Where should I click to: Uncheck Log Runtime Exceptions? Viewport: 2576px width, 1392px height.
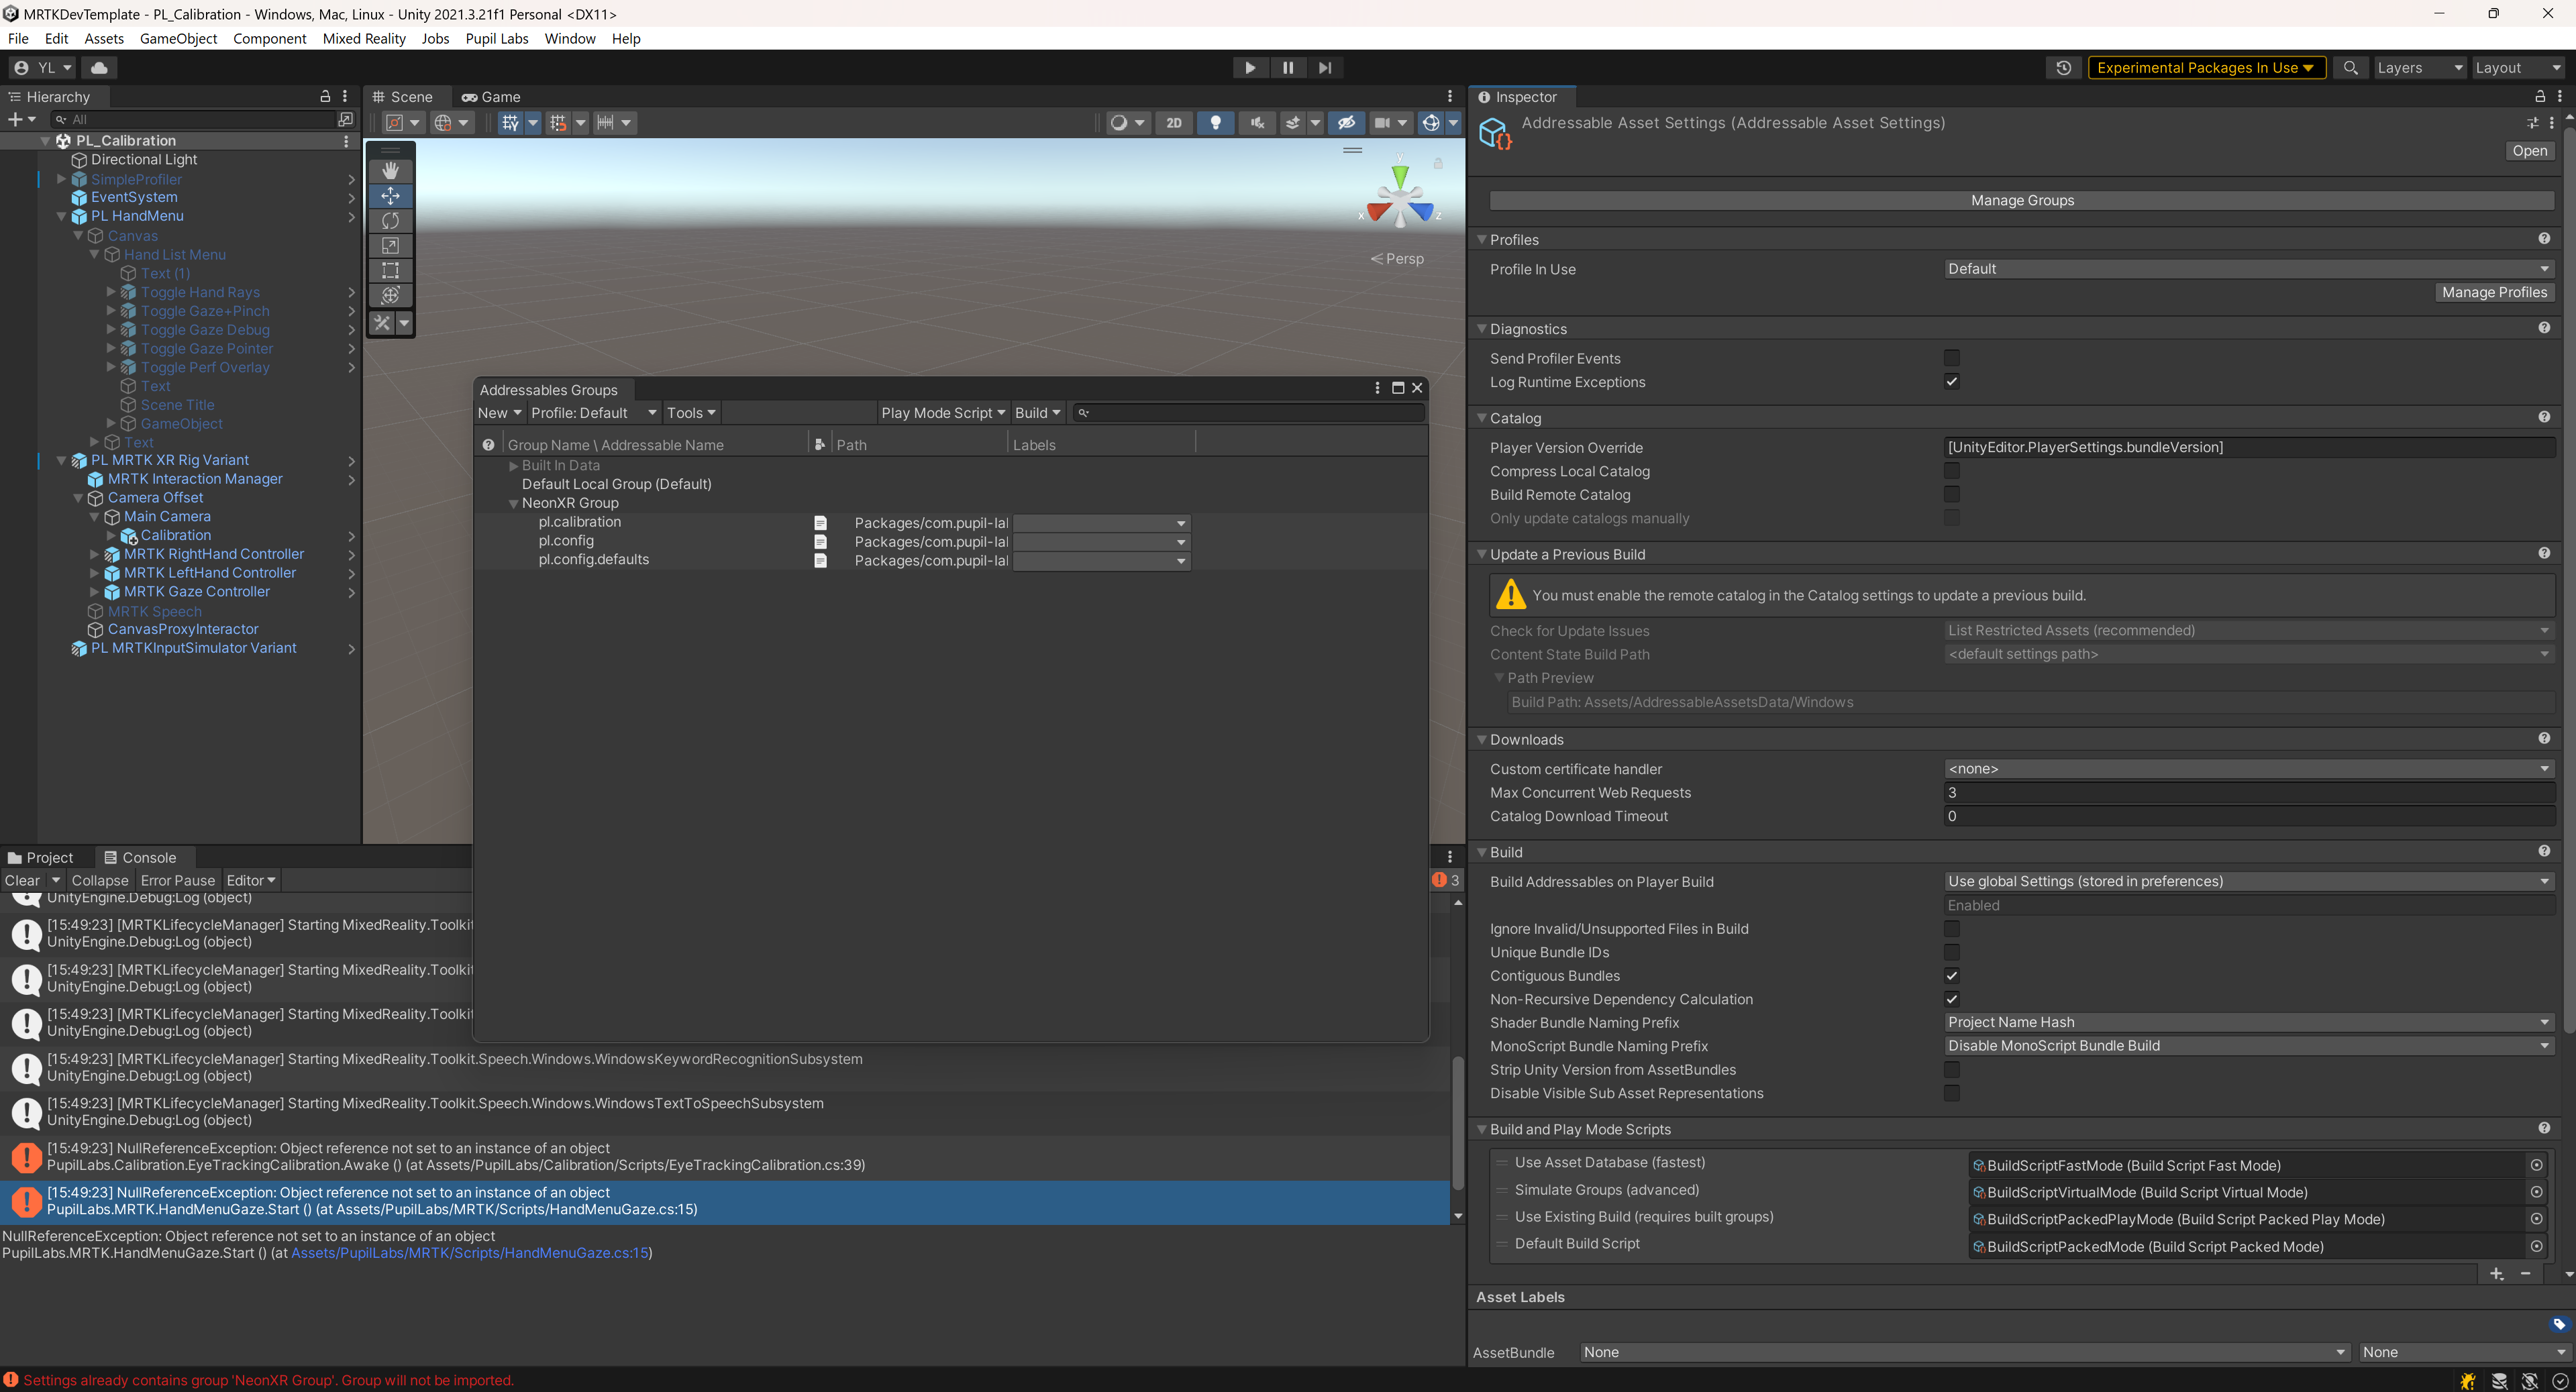pos(1951,381)
